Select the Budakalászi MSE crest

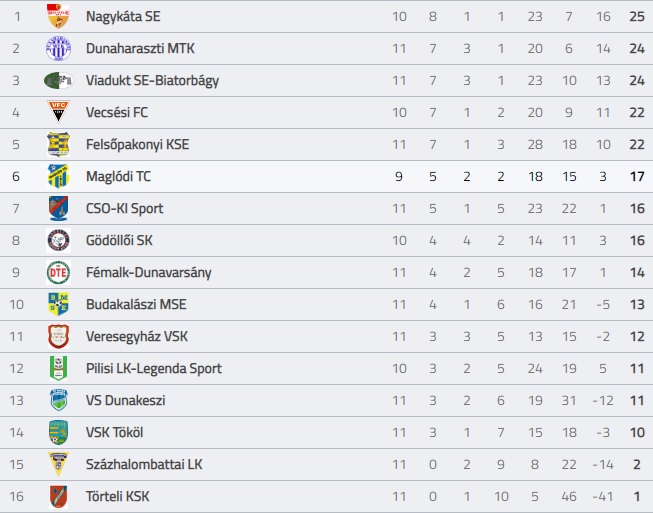[x=58, y=304]
